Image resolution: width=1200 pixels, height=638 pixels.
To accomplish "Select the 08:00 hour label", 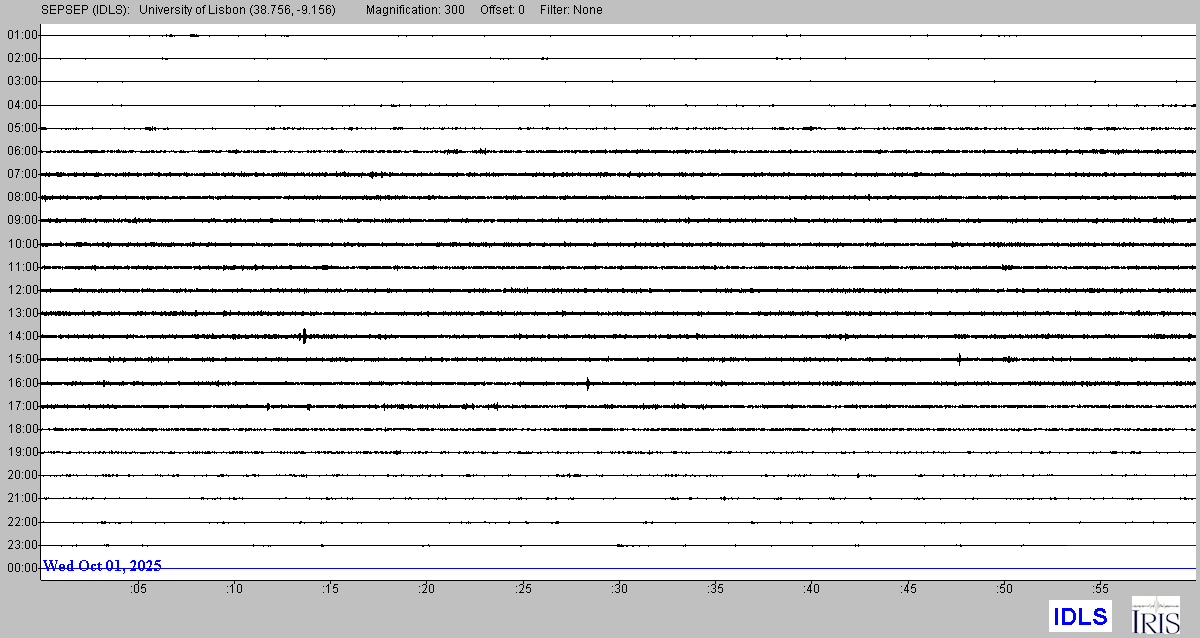I will click(22, 197).
